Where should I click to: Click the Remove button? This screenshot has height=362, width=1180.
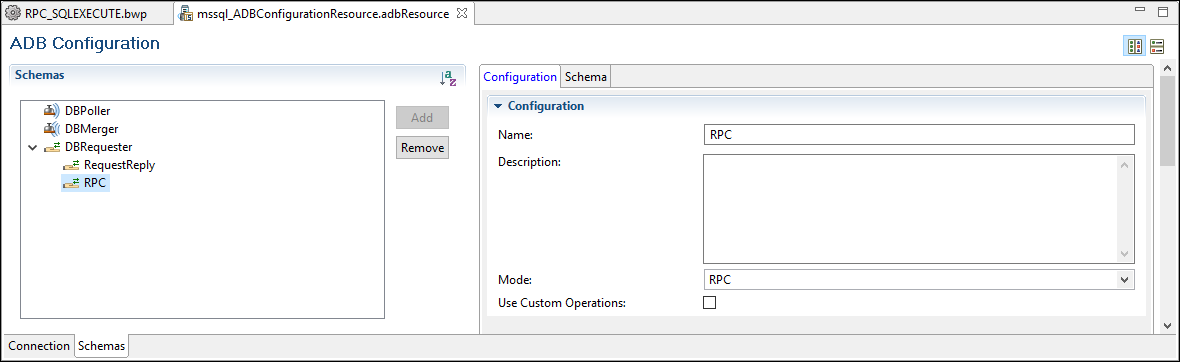point(422,148)
